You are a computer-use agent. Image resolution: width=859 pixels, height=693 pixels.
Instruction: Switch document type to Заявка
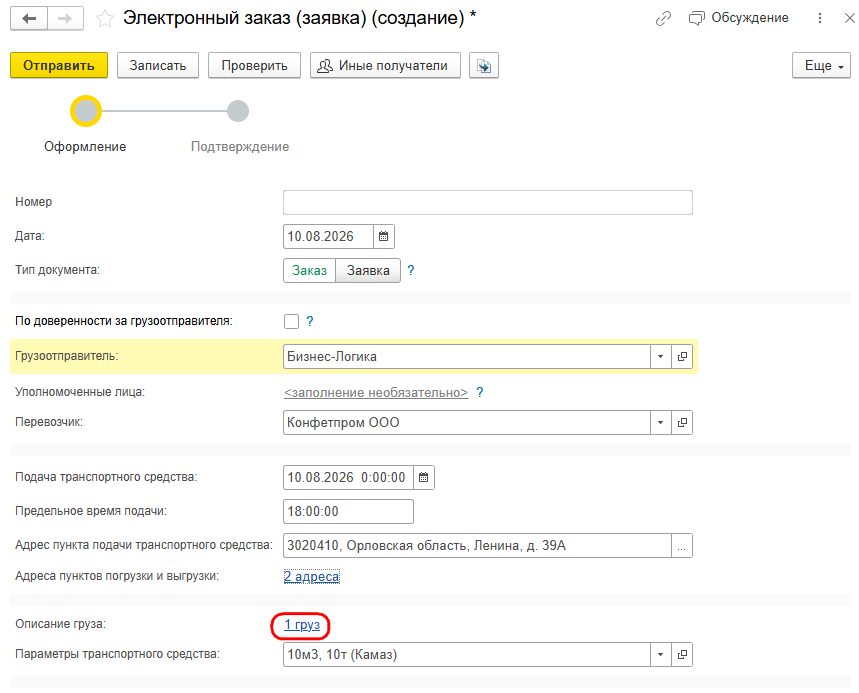pyautogui.click(x=368, y=271)
